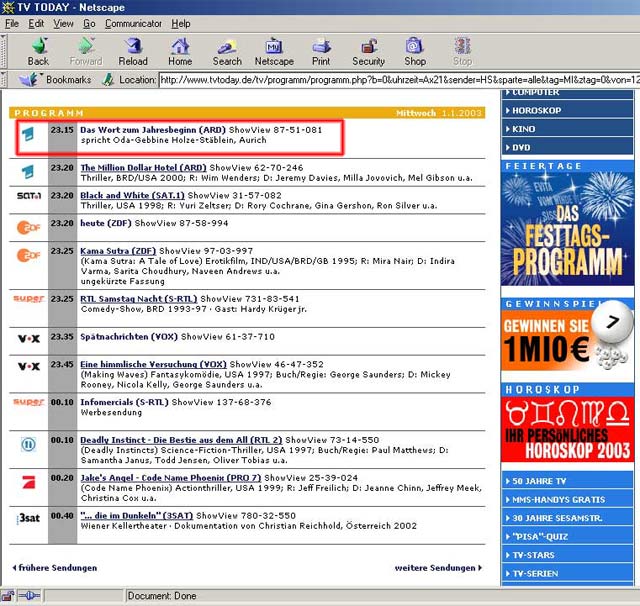
Task: Click the My Netscape icon
Action: (x=274, y=51)
